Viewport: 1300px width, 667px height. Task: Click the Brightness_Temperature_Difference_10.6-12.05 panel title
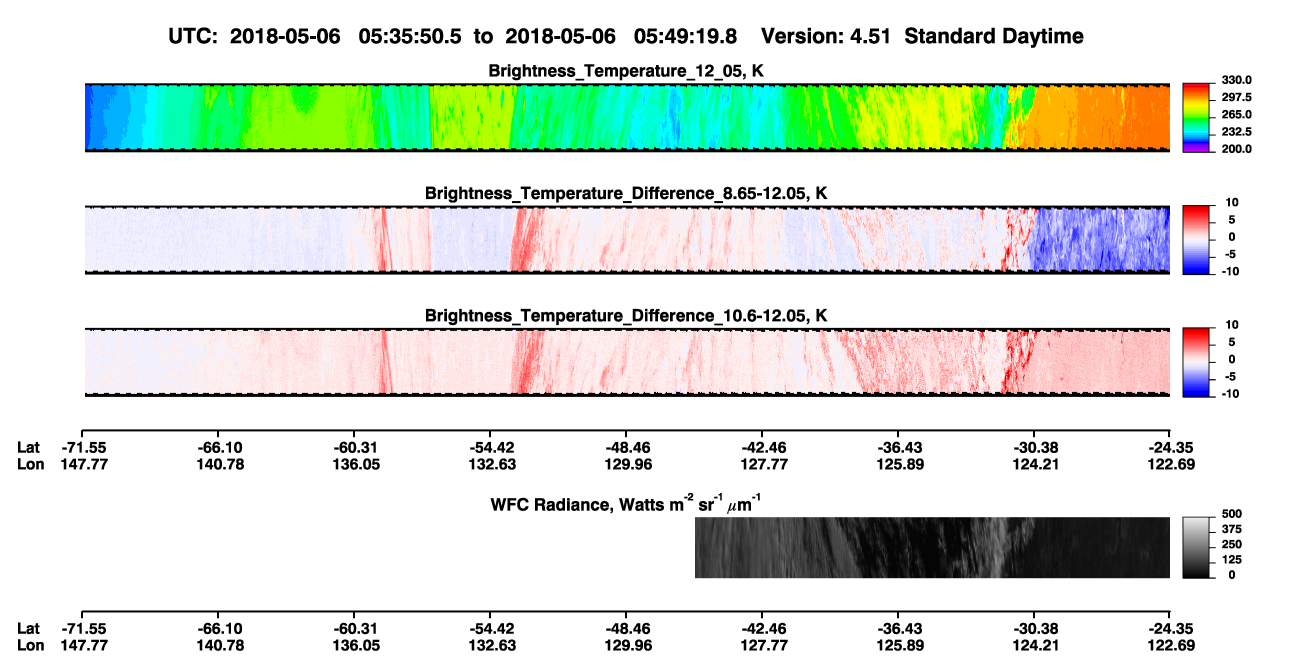tap(626, 316)
